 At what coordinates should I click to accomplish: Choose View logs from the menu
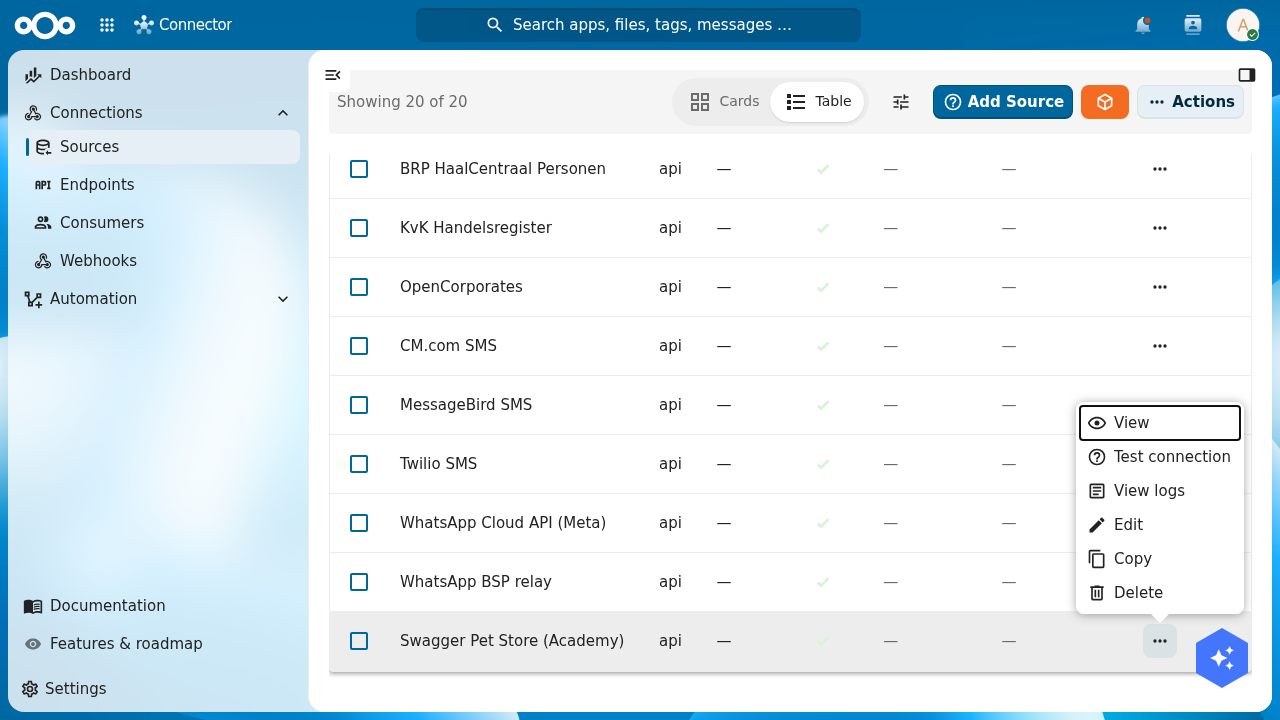click(x=1160, y=491)
